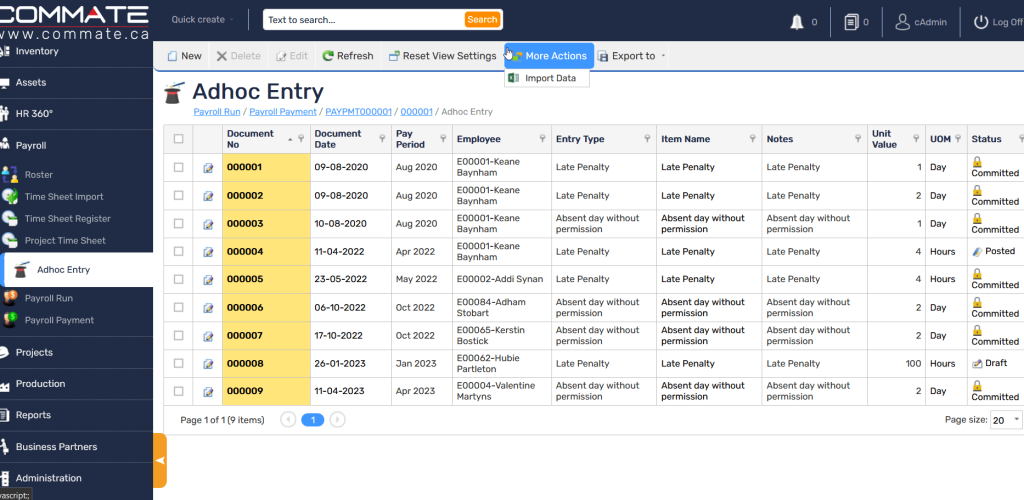The width and height of the screenshot is (1024, 500).
Task: Open edit icon for document 000004
Action: (x=208, y=252)
